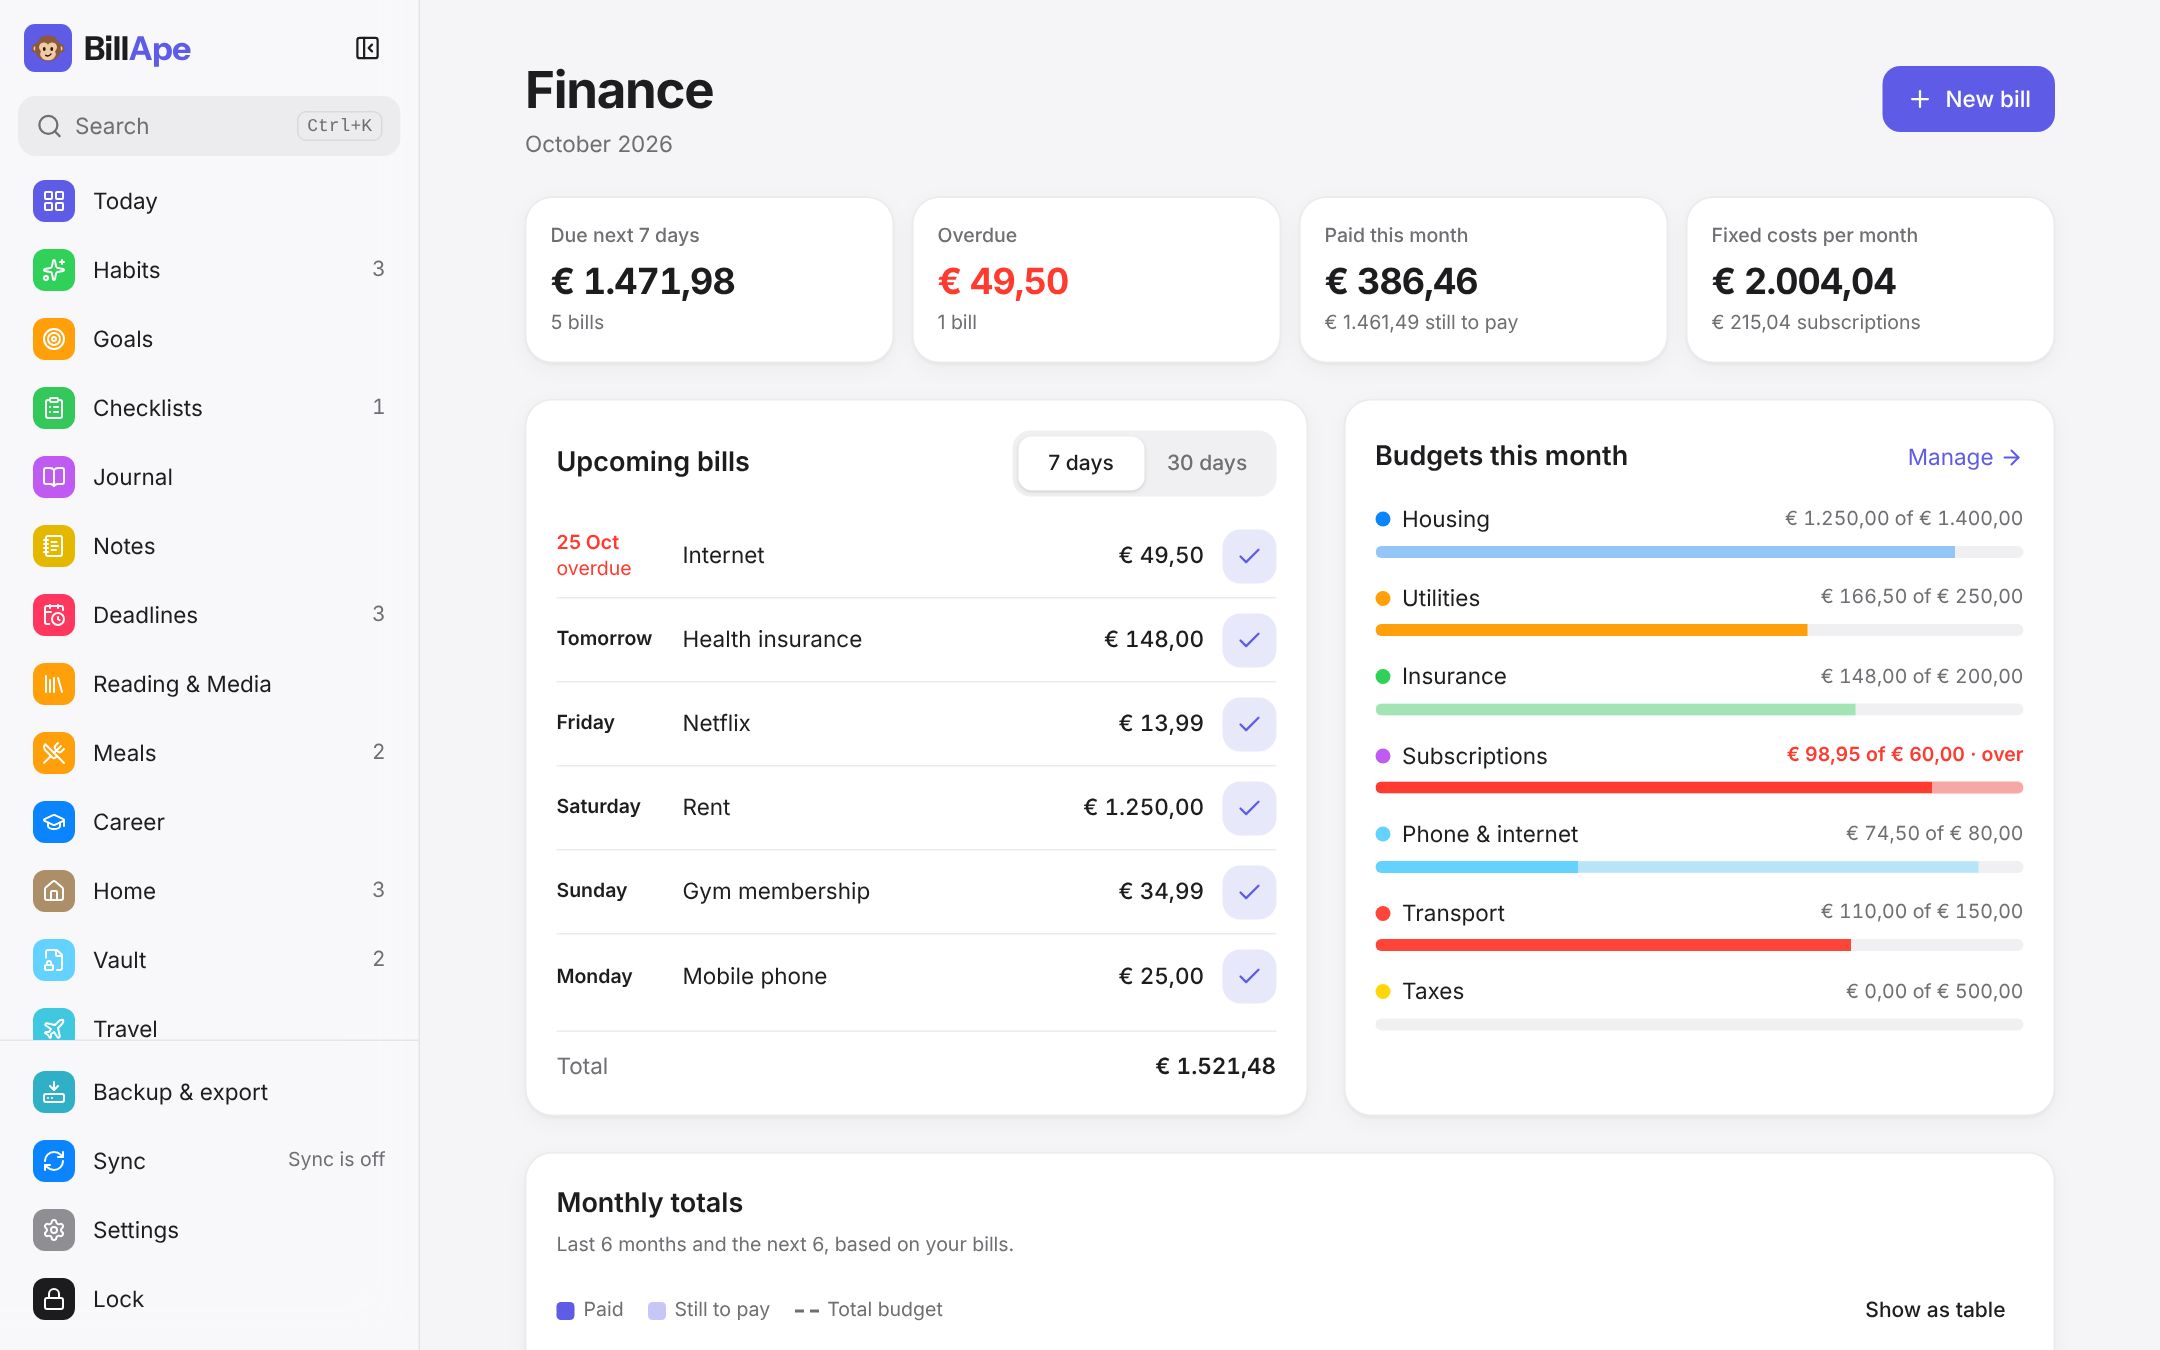Click the BillApe monkey logo
This screenshot has height=1350, width=2160.
click(48, 48)
